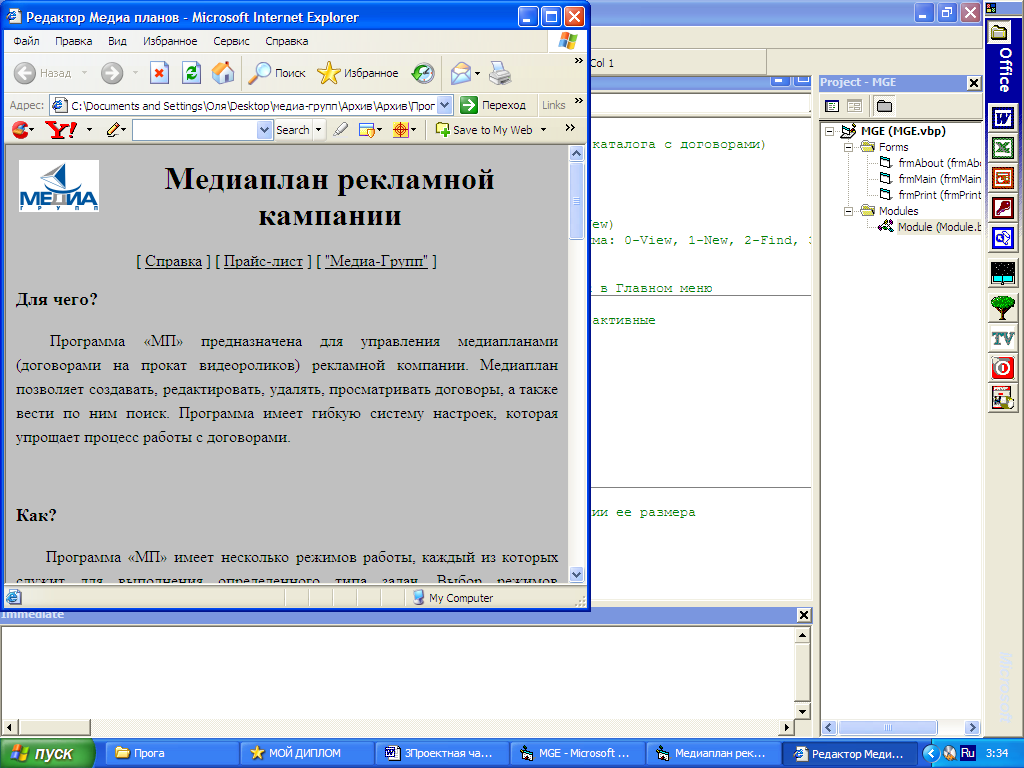Click the tree icon in Office bar
The height and width of the screenshot is (768, 1024).
1003,306
